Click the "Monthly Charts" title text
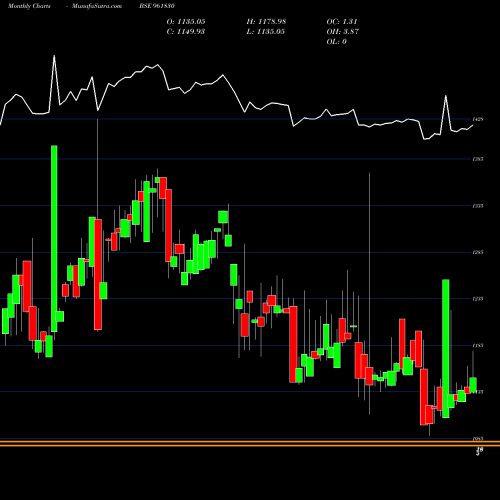500x500 pixels. point(29,6)
